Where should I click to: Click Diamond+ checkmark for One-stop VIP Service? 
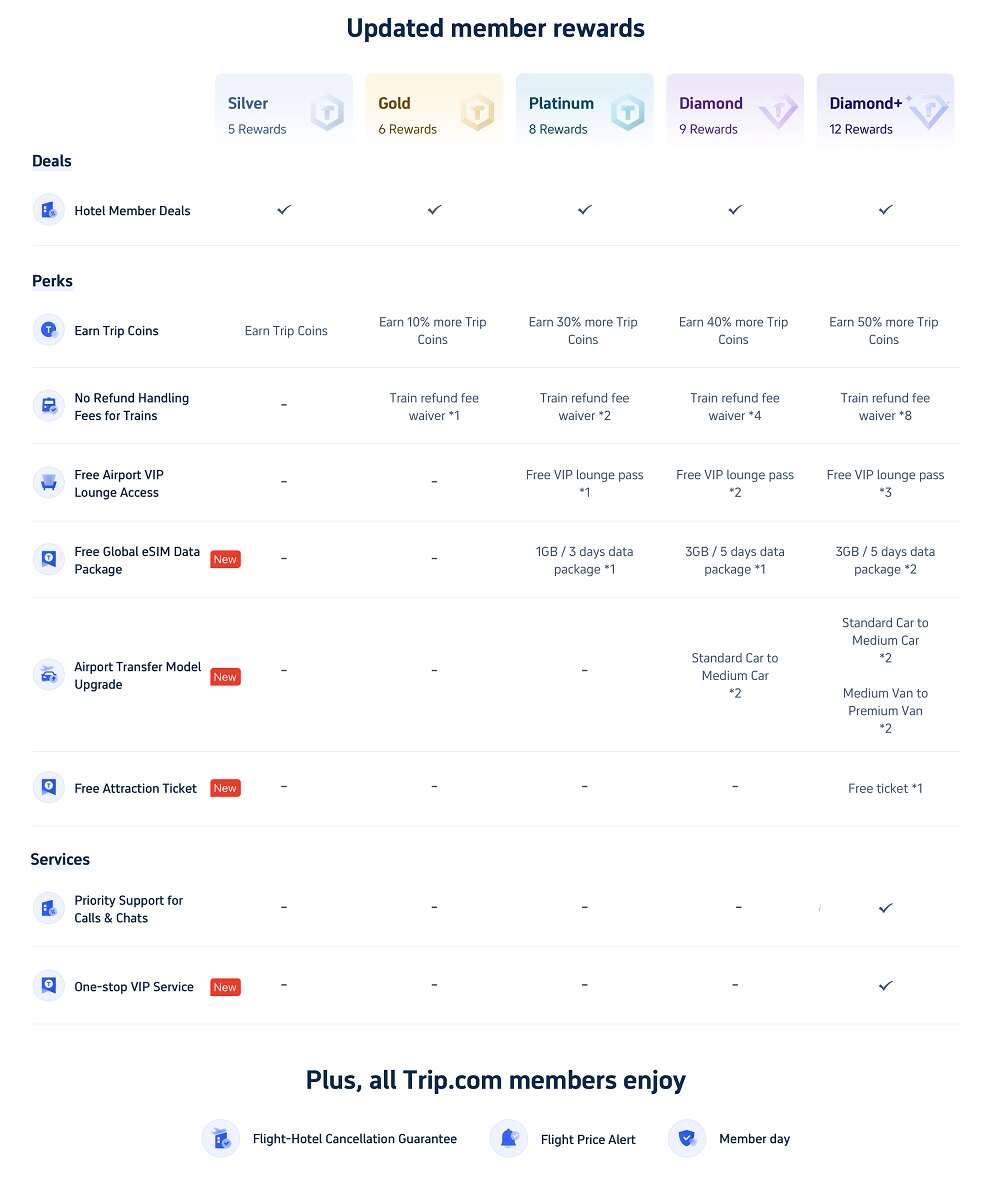point(885,985)
